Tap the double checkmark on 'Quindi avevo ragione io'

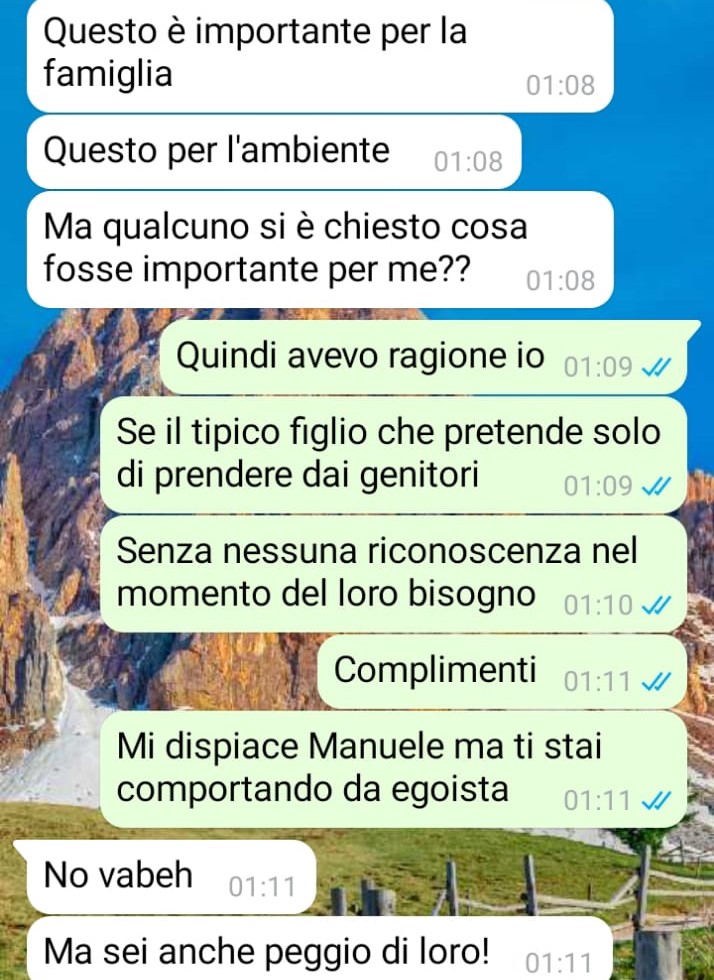click(656, 367)
